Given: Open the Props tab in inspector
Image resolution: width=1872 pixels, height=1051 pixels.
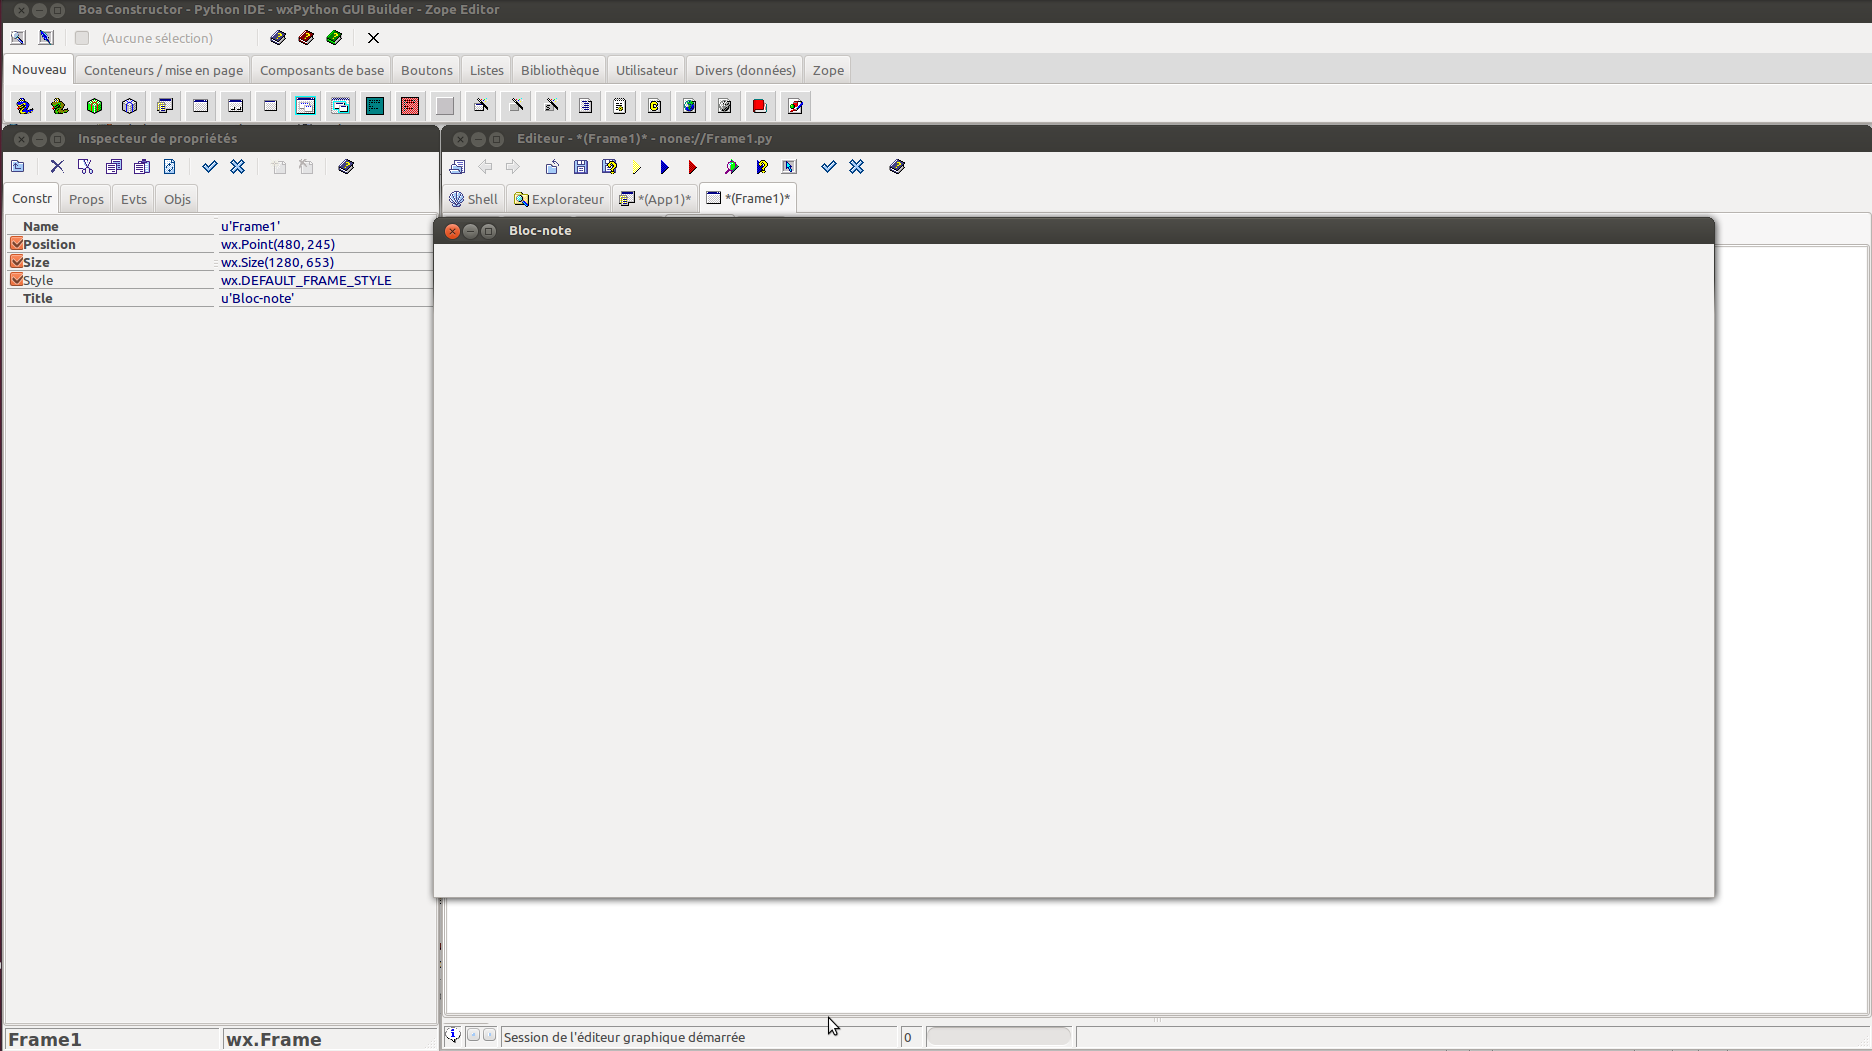Looking at the screenshot, I should coord(86,199).
